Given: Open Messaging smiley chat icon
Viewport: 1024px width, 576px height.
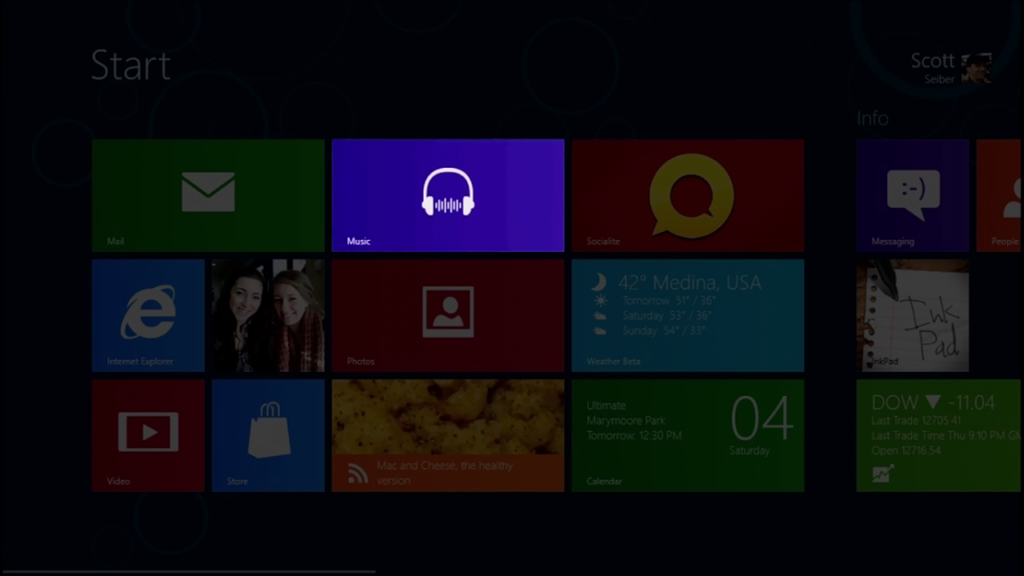Looking at the screenshot, I should click(913, 195).
